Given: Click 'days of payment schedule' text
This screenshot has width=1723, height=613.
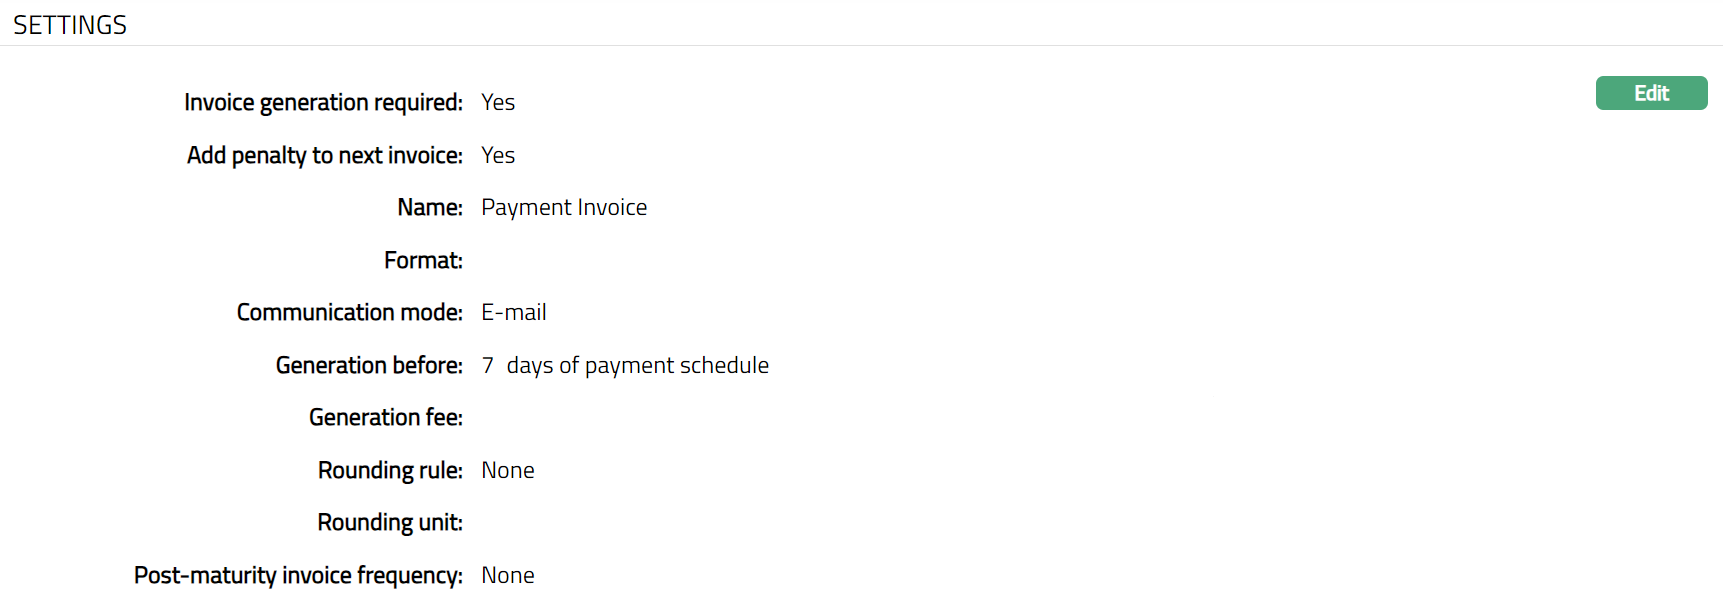Looking at the screenshot, I should (x=638, y=365).
